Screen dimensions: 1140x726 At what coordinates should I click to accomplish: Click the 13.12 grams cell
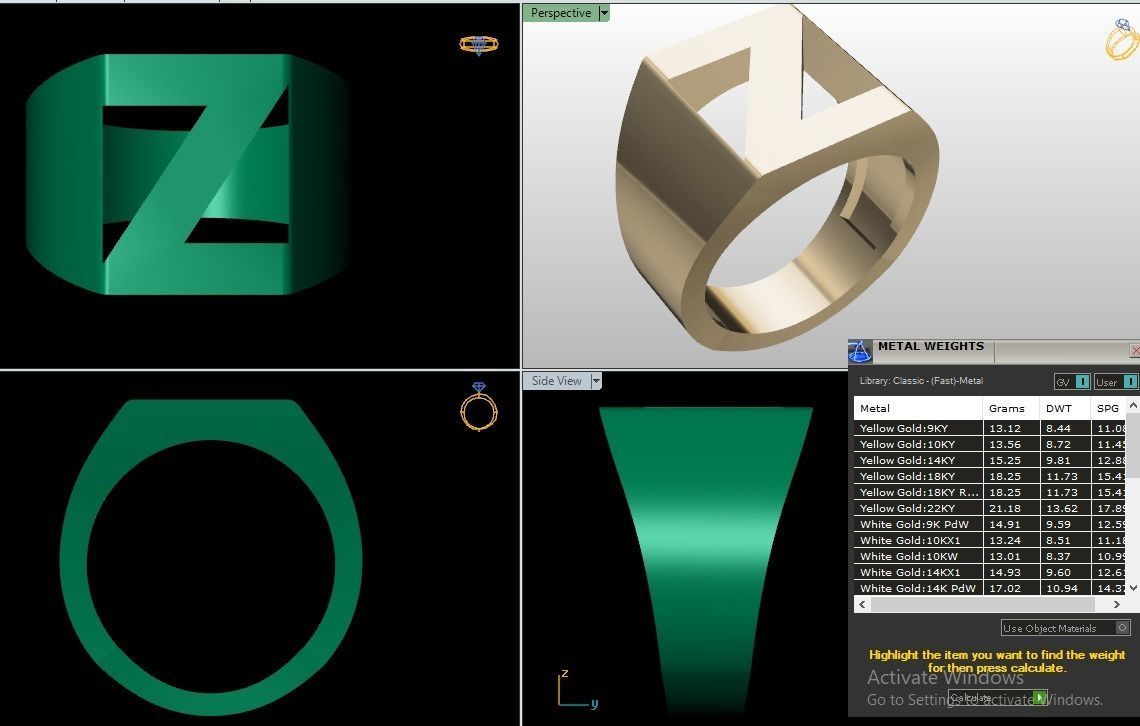[x=1011, y=428]
